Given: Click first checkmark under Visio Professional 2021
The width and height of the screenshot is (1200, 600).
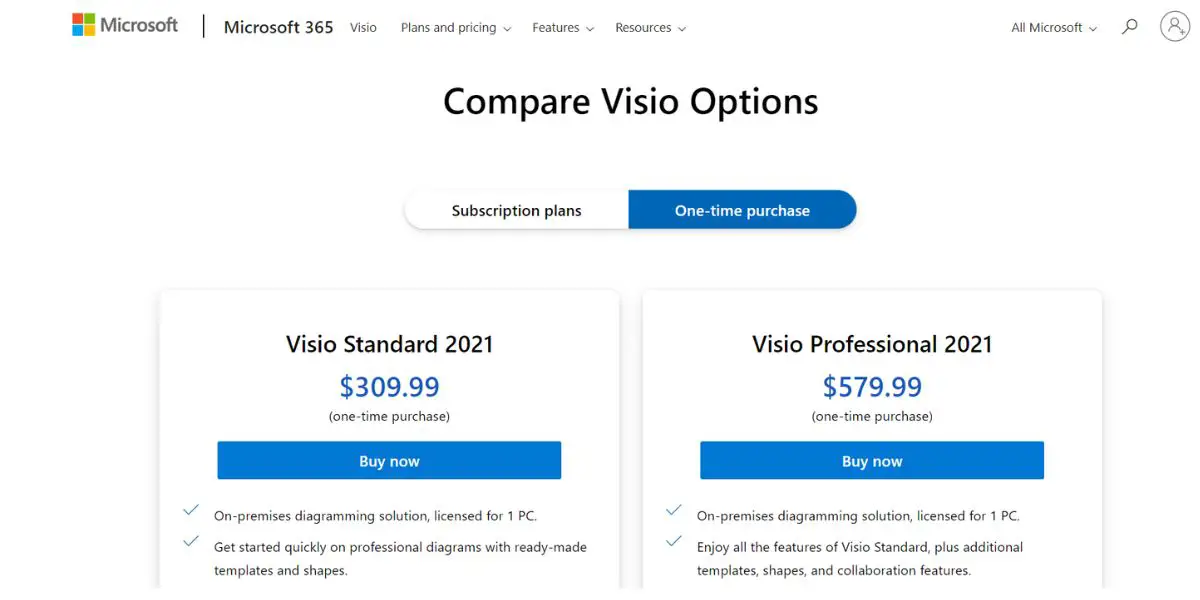Looking at the screenshot, I should 673,510.
